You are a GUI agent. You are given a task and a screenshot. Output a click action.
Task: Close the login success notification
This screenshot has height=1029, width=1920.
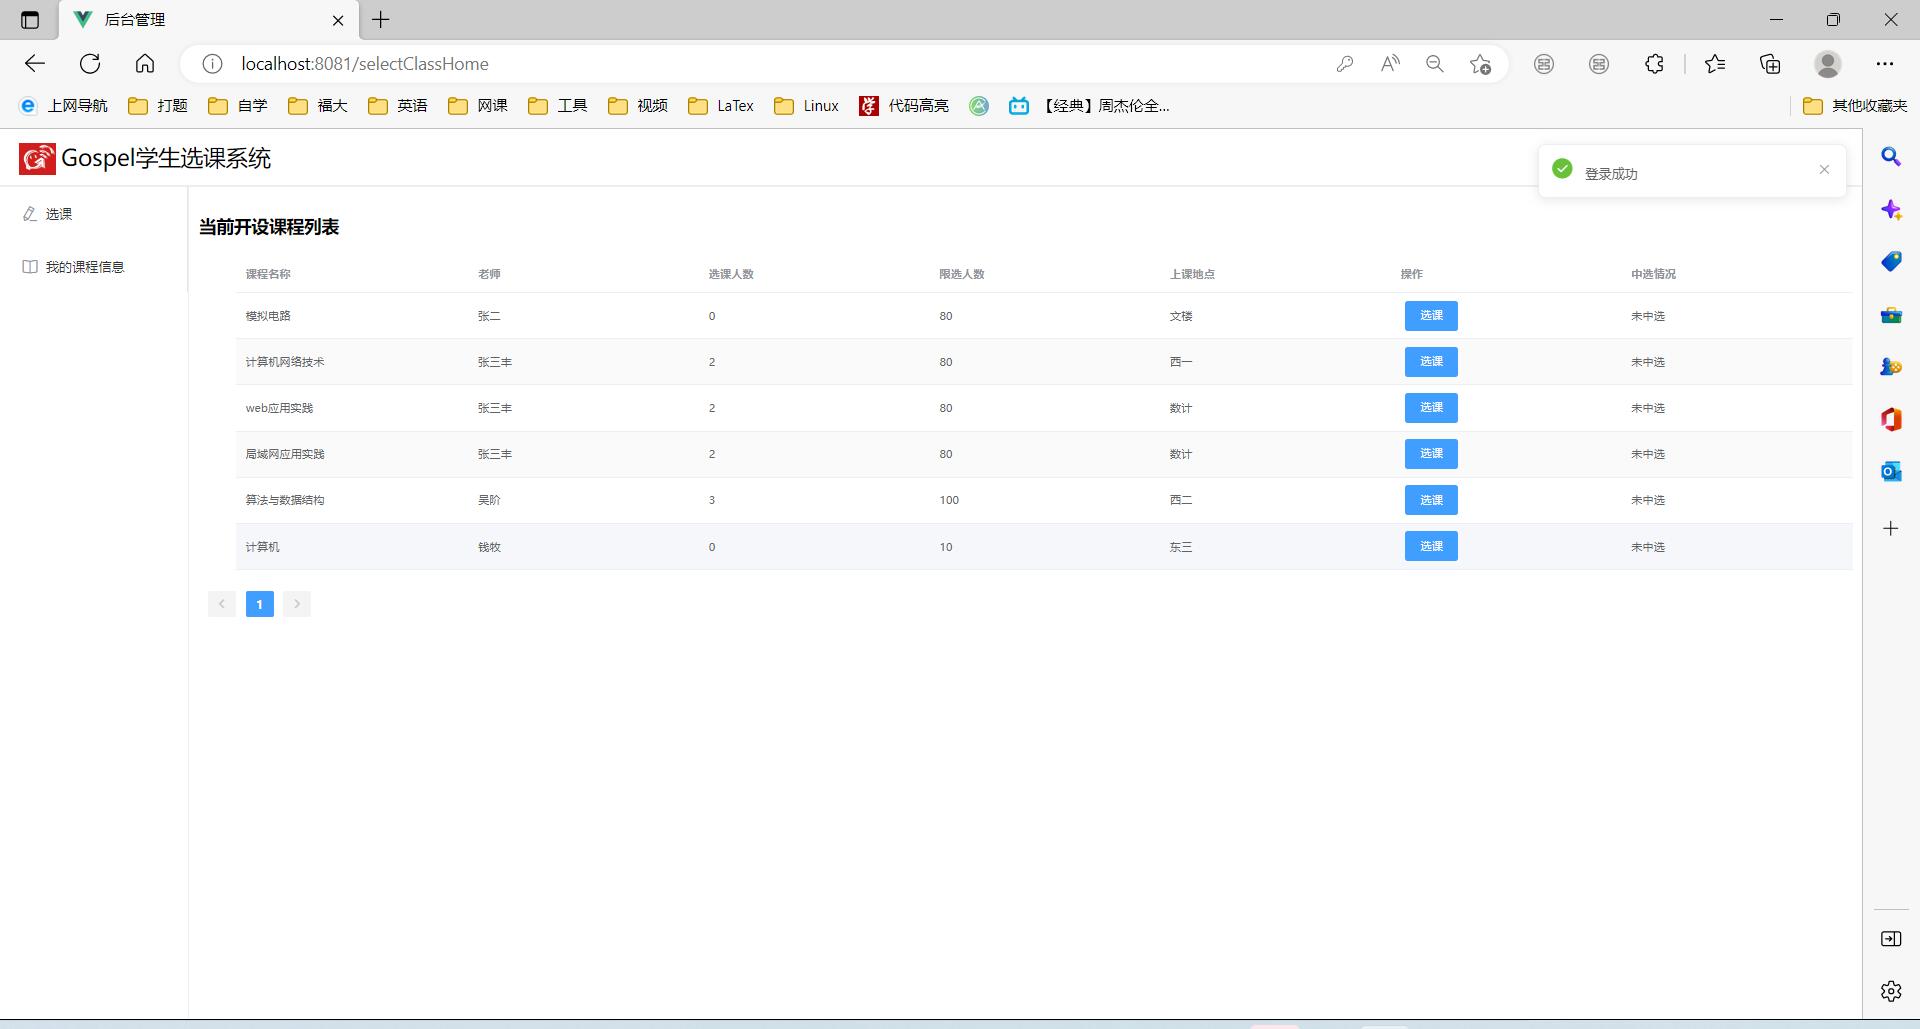1824,170
